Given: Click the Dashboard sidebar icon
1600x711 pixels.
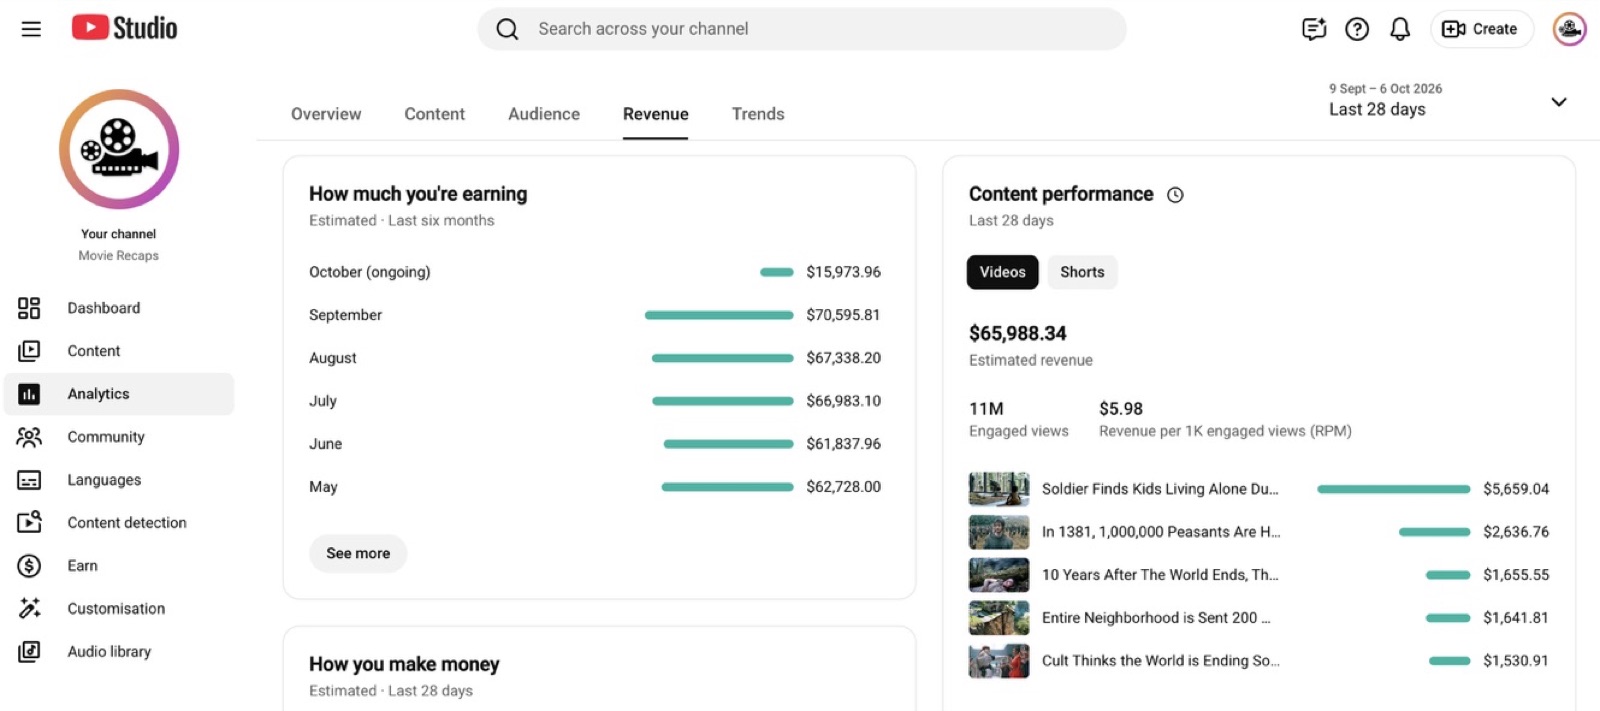Looking at the screenshot, I should [x=29, y=308].
